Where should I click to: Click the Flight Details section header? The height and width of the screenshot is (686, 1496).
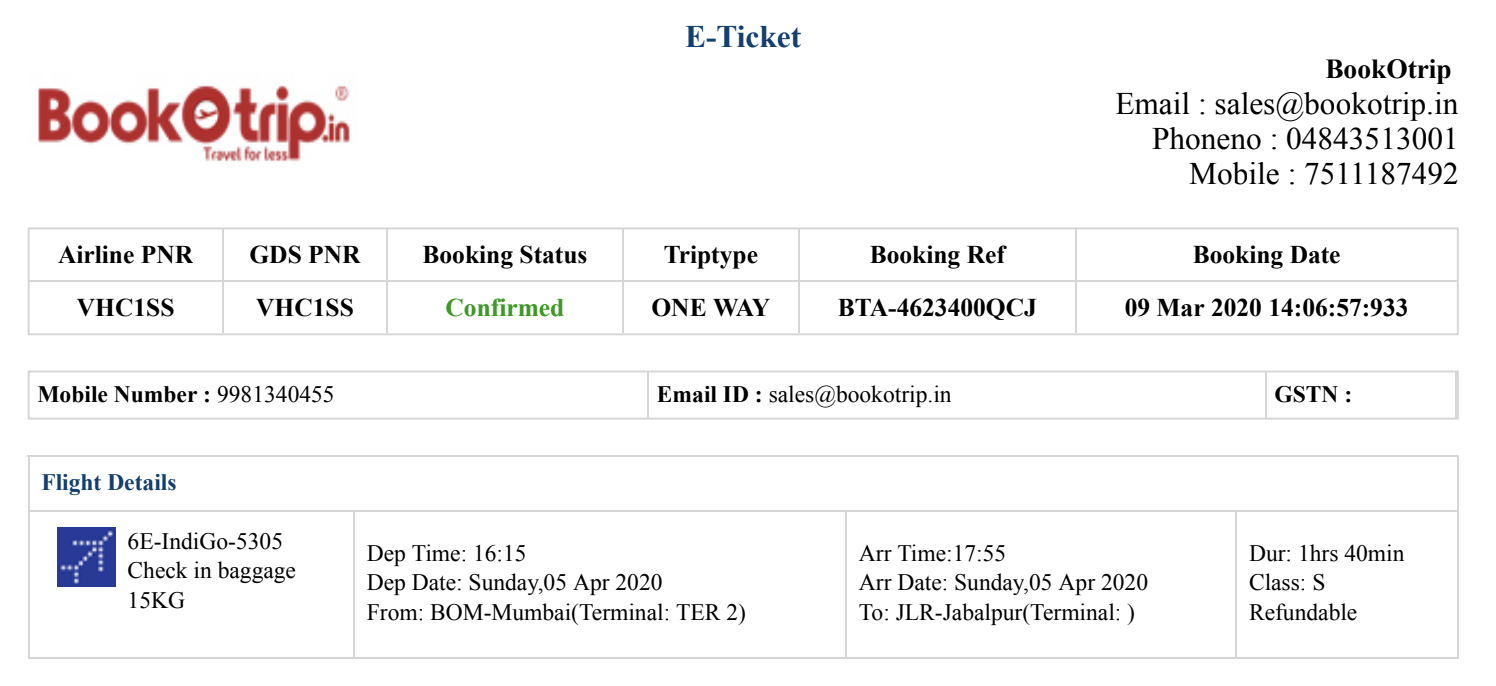(109, 483)
